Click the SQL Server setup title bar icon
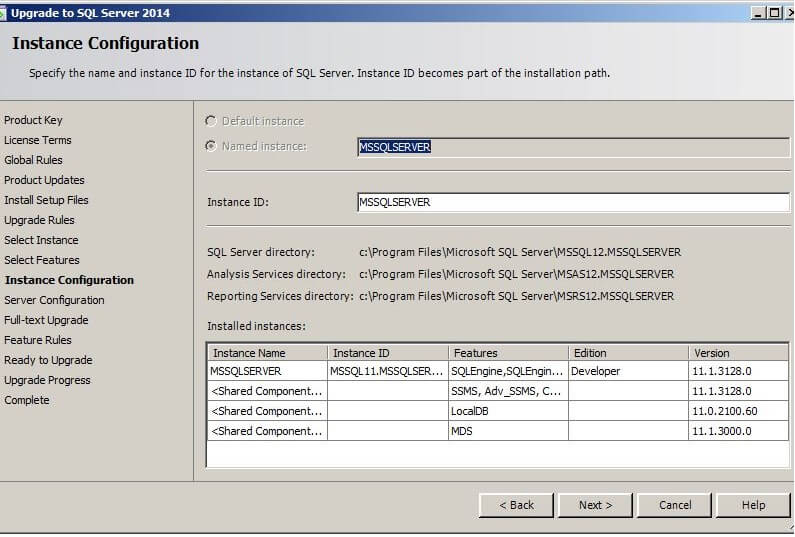This screenshot has width=795, height=537. click(5, 12)
